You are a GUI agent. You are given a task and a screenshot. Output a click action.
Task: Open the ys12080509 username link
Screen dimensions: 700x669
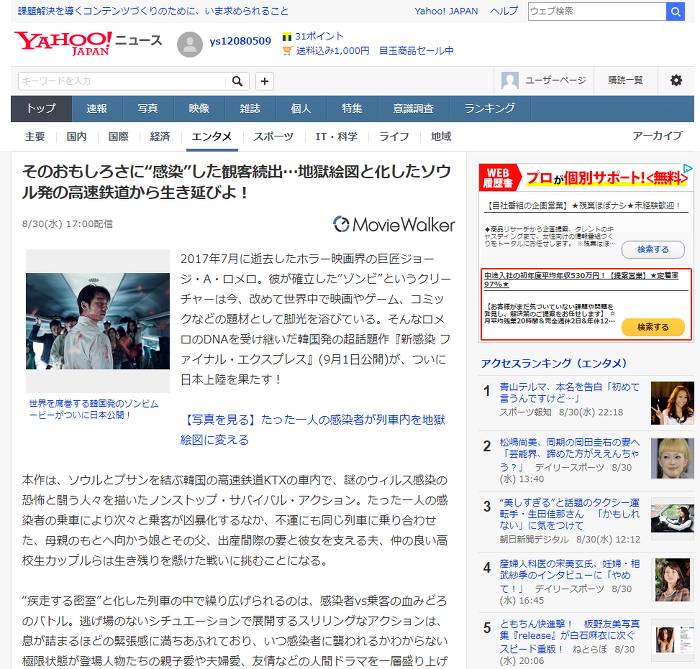[x=240, y=41]
